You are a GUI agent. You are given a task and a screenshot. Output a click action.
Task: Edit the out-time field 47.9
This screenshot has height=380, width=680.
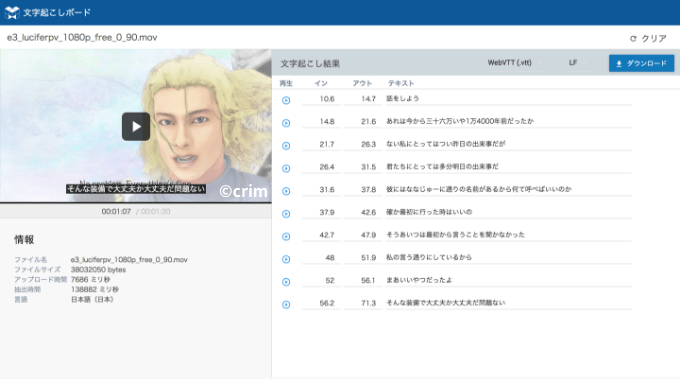pyautogui.click(x=363, y=235)
